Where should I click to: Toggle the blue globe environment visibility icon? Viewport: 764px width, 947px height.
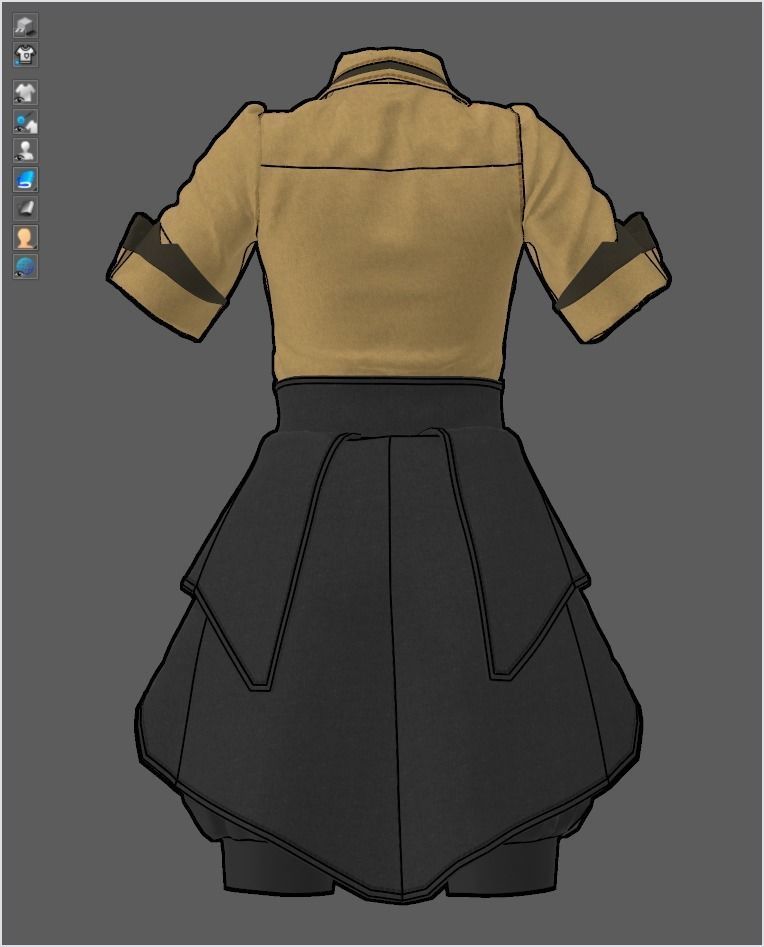click(x=25, y=266)
